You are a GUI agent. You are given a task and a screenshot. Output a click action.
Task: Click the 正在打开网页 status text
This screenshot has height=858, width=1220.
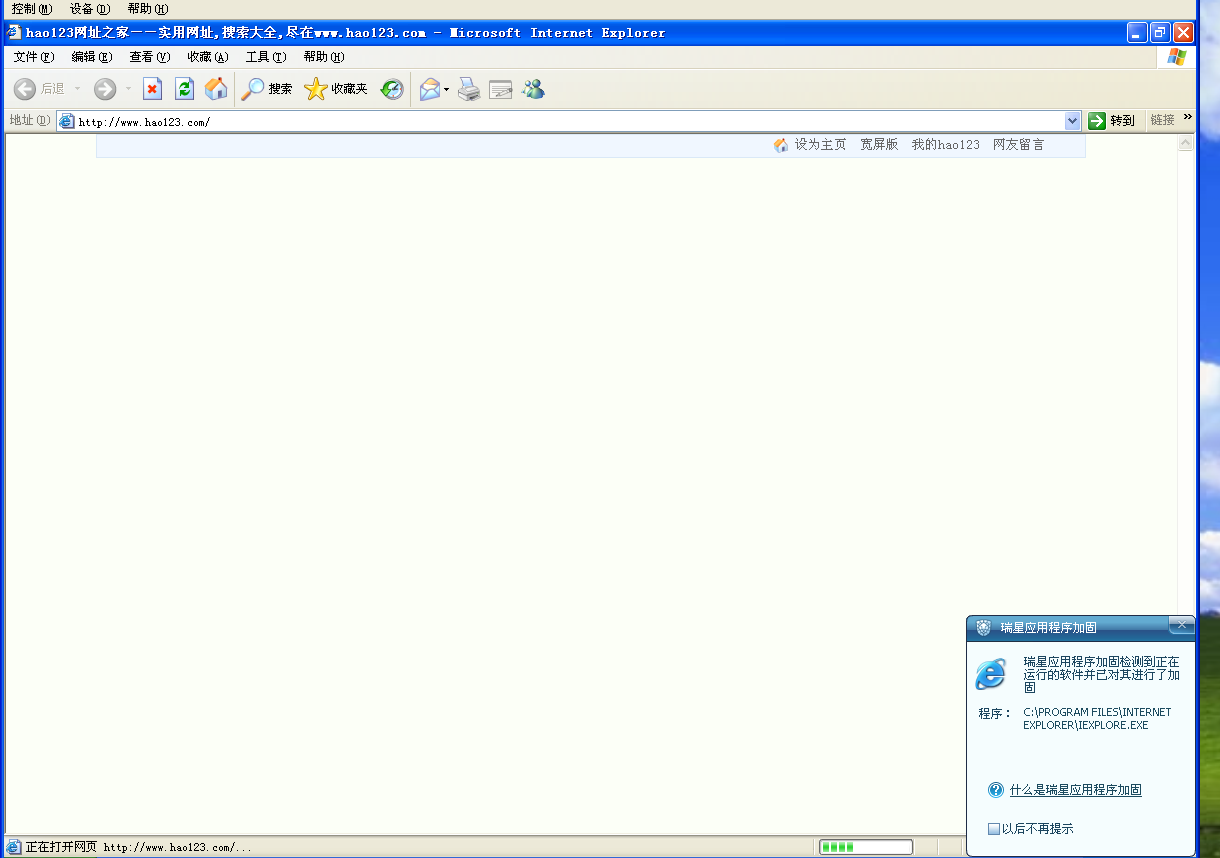tap(61, 847)
